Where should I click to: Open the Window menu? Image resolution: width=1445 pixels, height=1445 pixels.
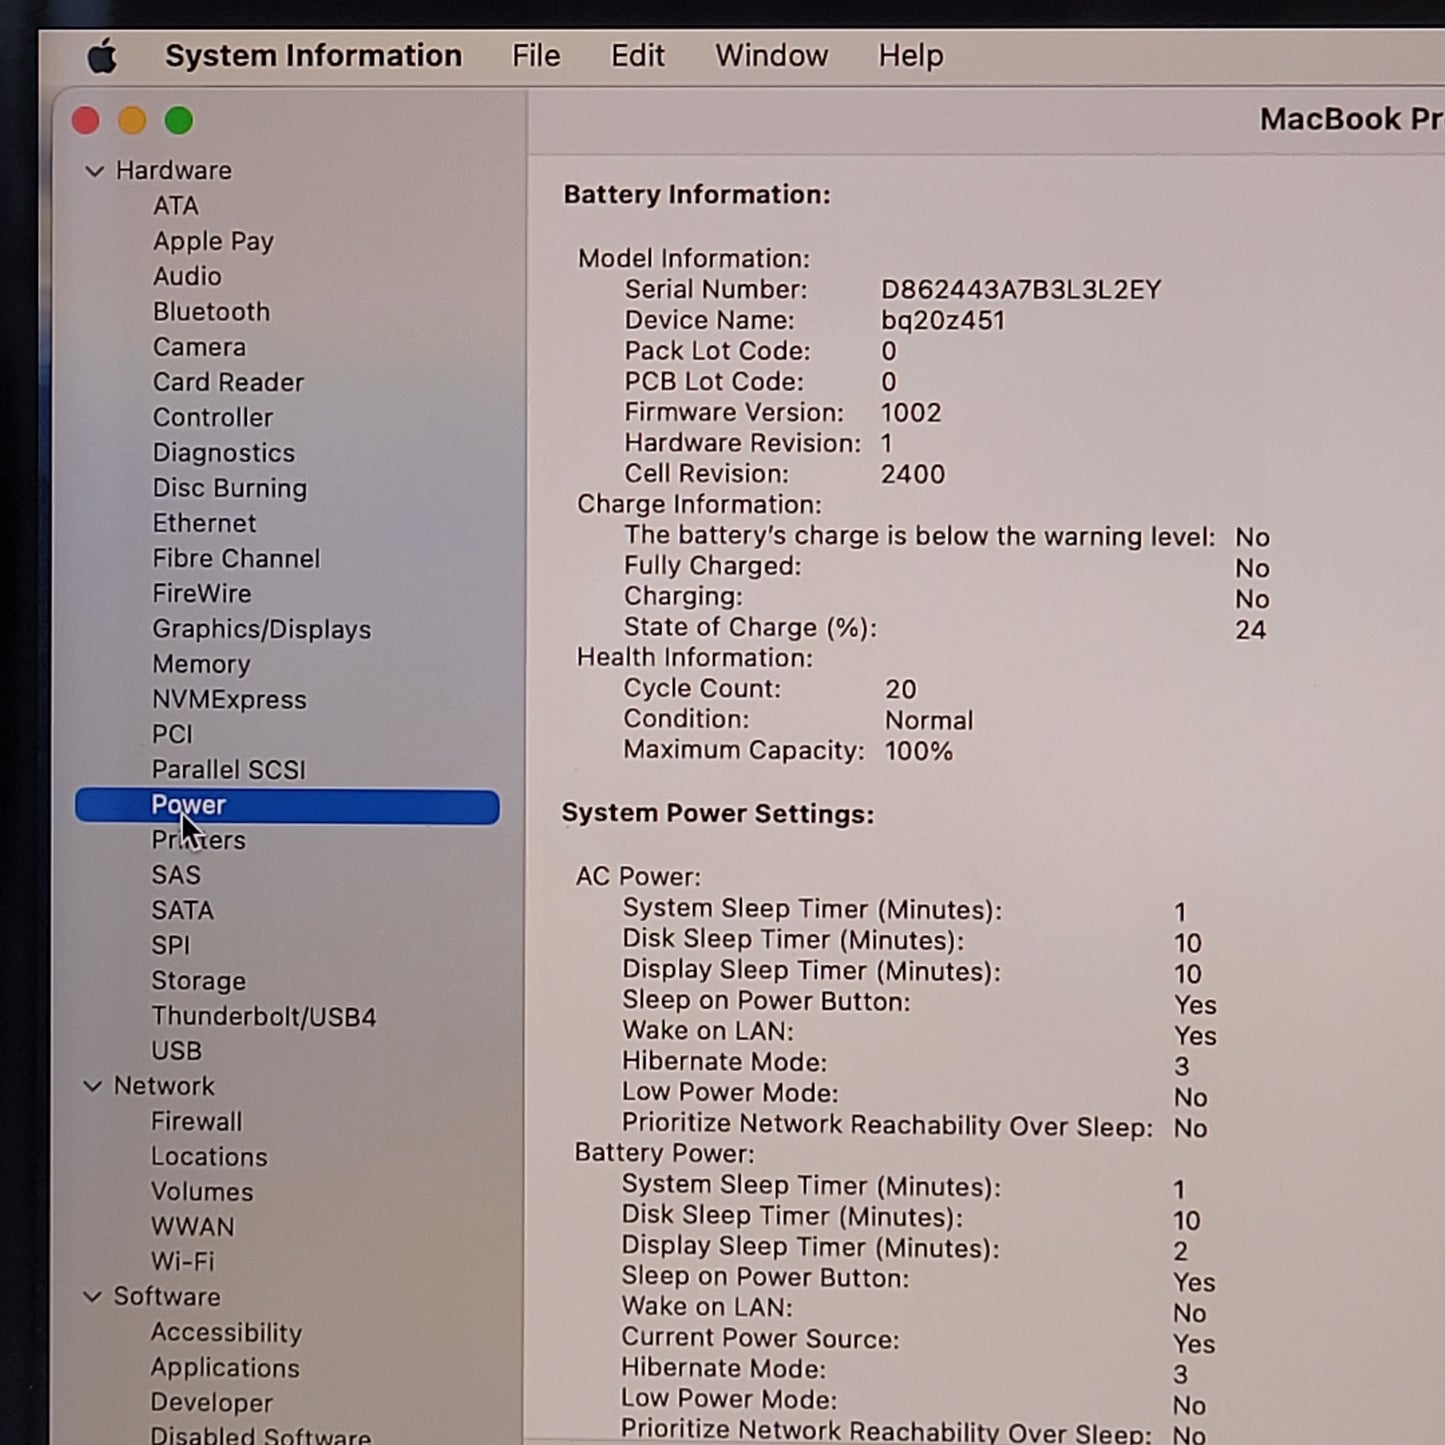pyautogui.click(x=770, y=55)
